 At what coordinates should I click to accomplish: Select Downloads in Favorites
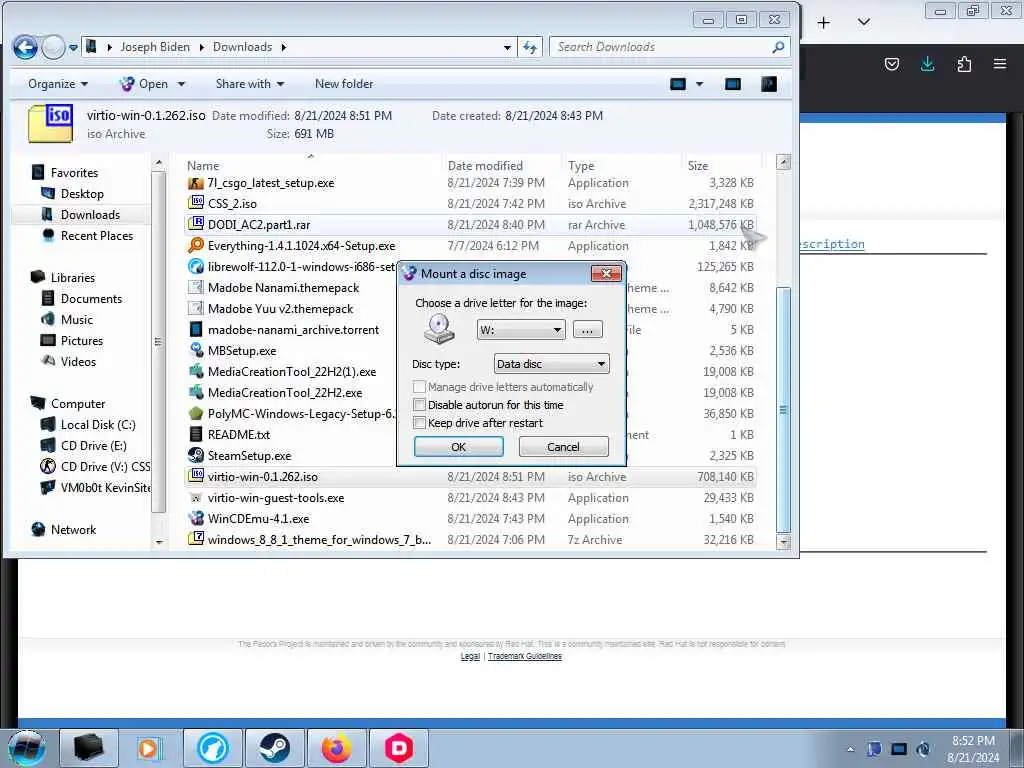90,214
